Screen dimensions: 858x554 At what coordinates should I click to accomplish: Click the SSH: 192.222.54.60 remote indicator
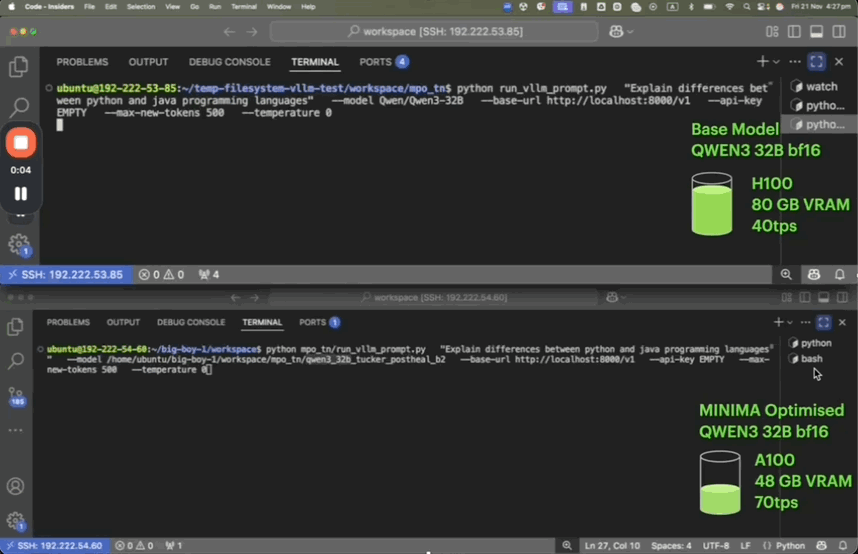[54, 546]
